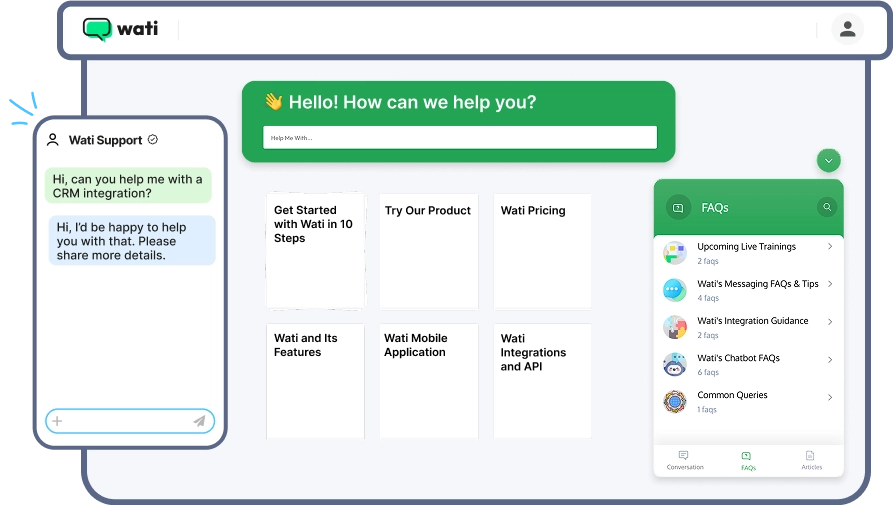Expand Wati's Integration Guidance arrow

pyautogui.click(x=830, y=322)
